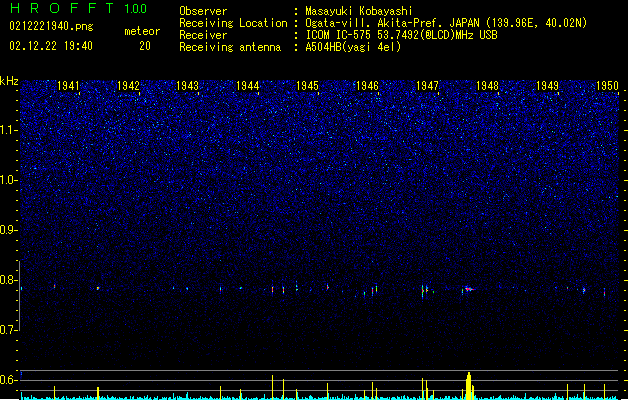Click the 1.1 frequency axis label
This screenshot has width=629, height=400.
coord(8,130)
